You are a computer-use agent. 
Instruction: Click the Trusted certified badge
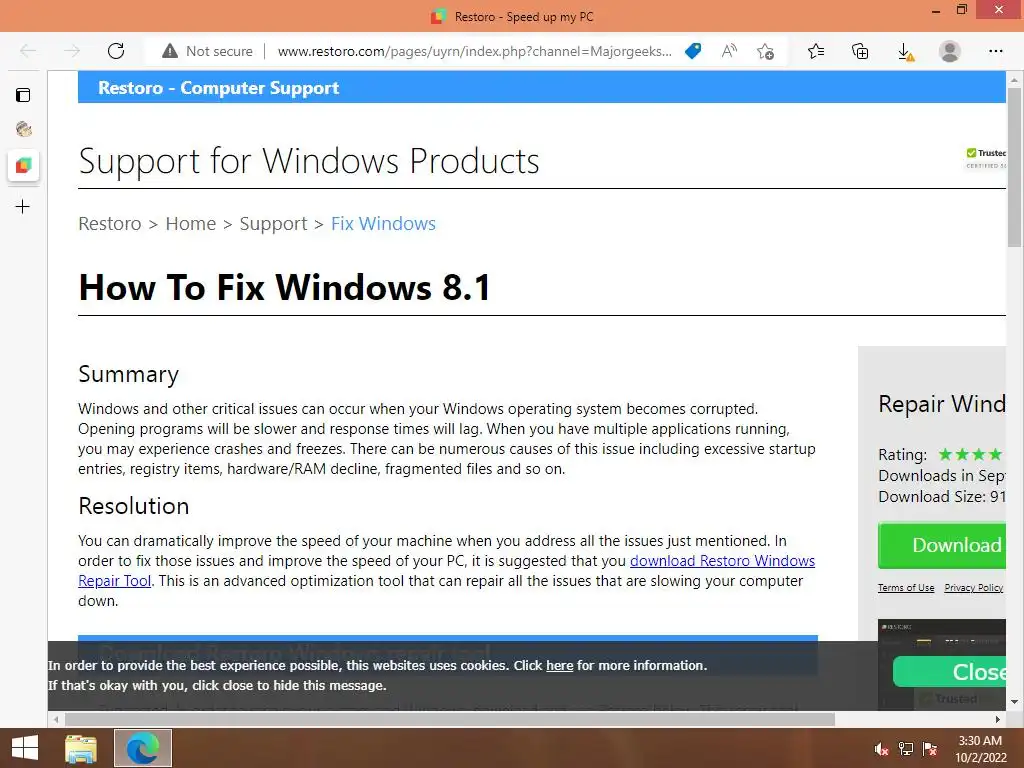coord(985,157)
